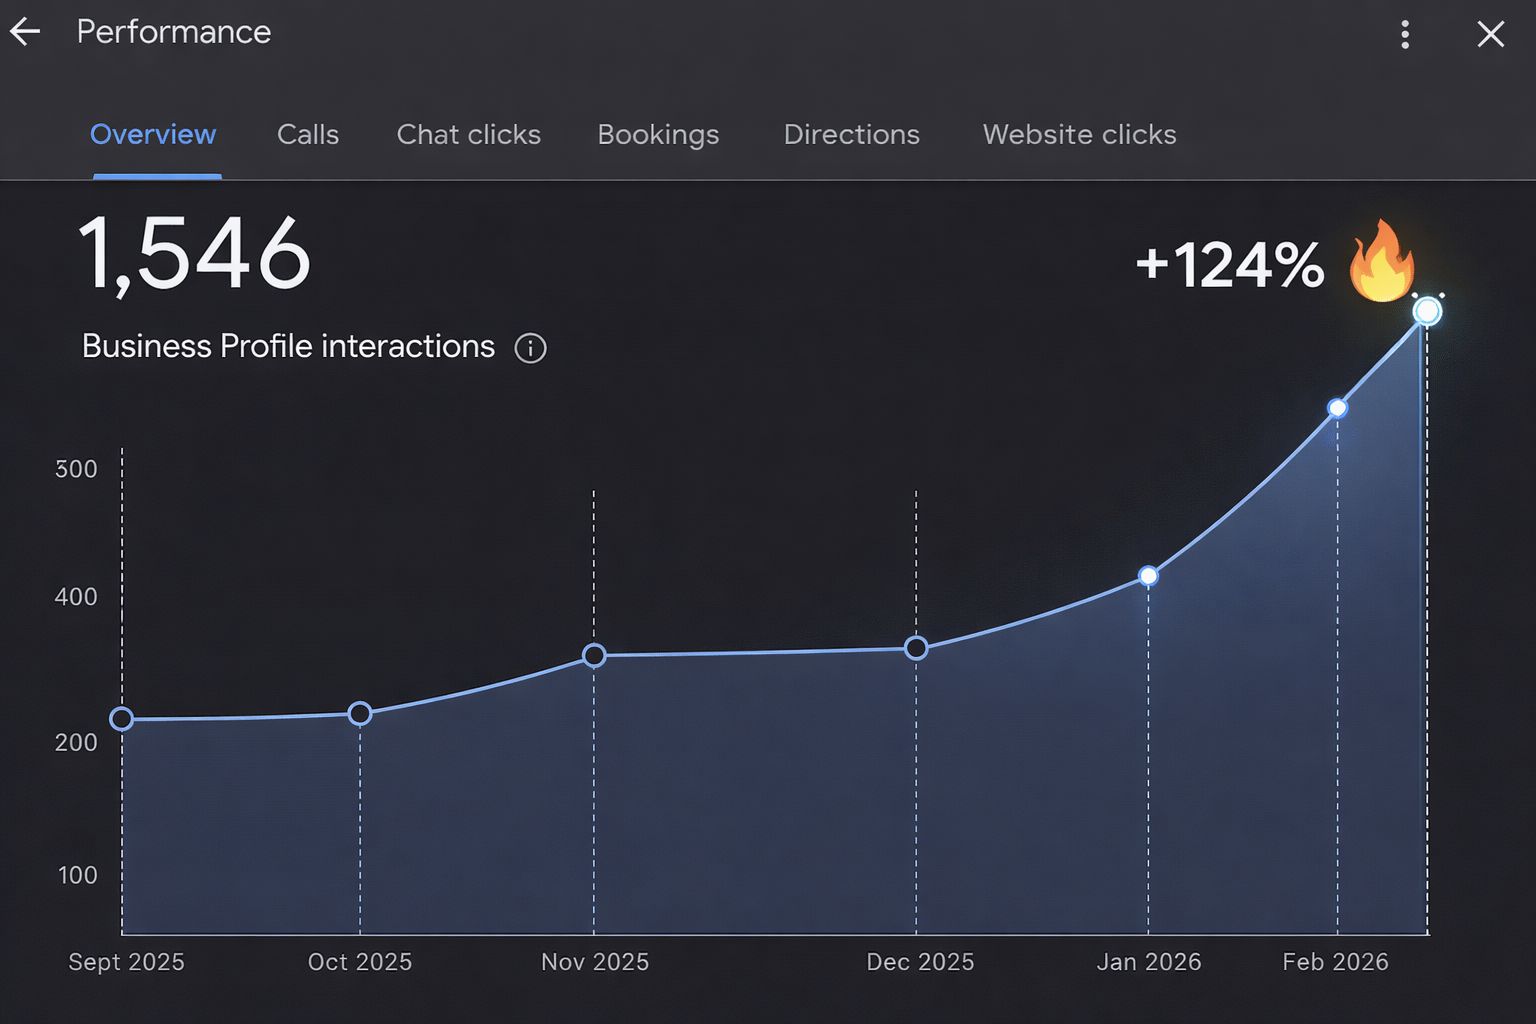This screenshot has width=1536, height=1024.
Task: Open the three-dot overflow menu
Action: [x=1404, y=34]
